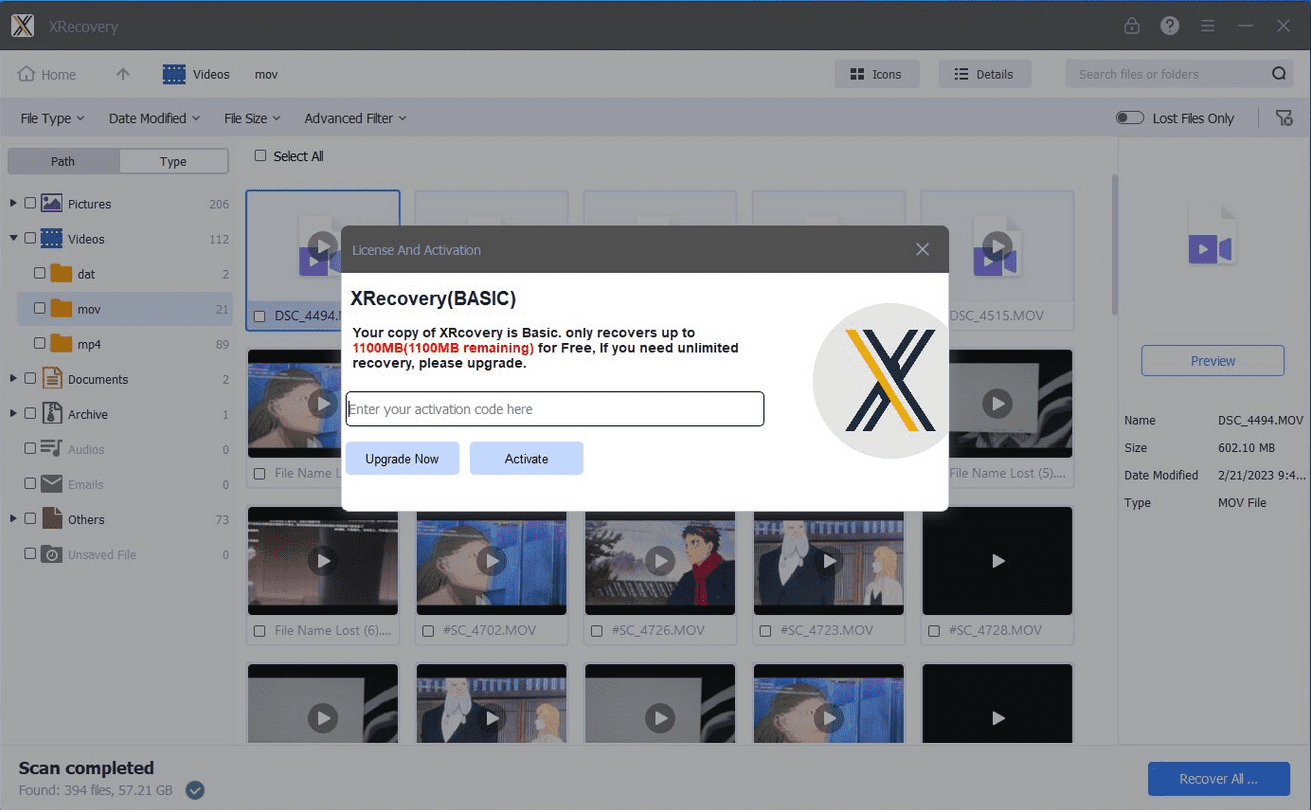The image size is (1311, 810).
Task: Click the Others category icon
Action: tap(52, 519)
